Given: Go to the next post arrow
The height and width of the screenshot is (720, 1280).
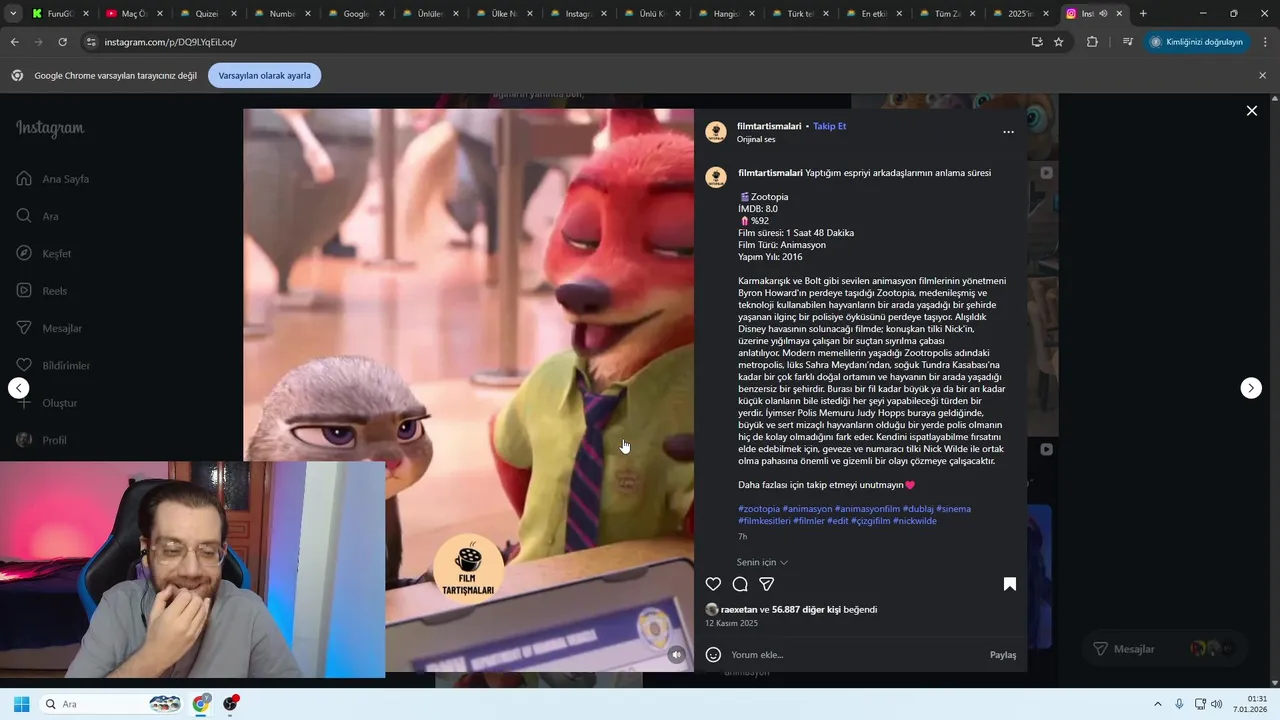Looking at the screenshot, I should click(1251, 388).
